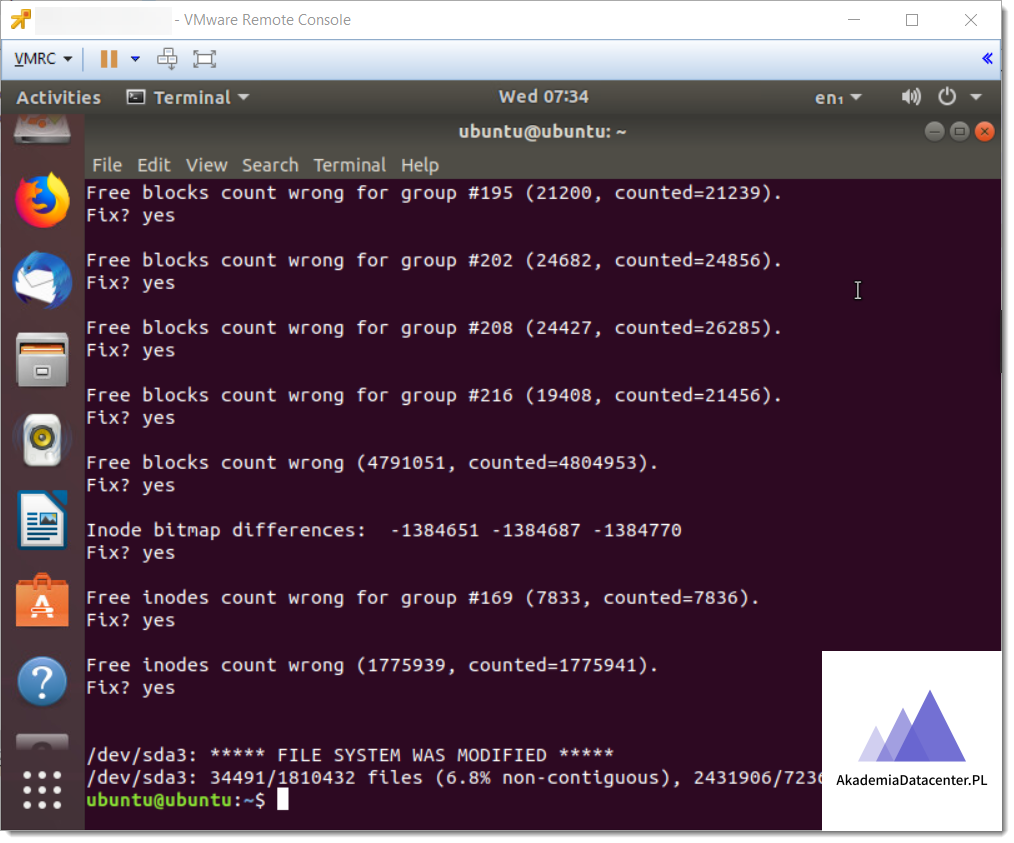The image size is (1014, 843).
Task: Open the clock showing Wed 07:34
Action: click(543, 97)
